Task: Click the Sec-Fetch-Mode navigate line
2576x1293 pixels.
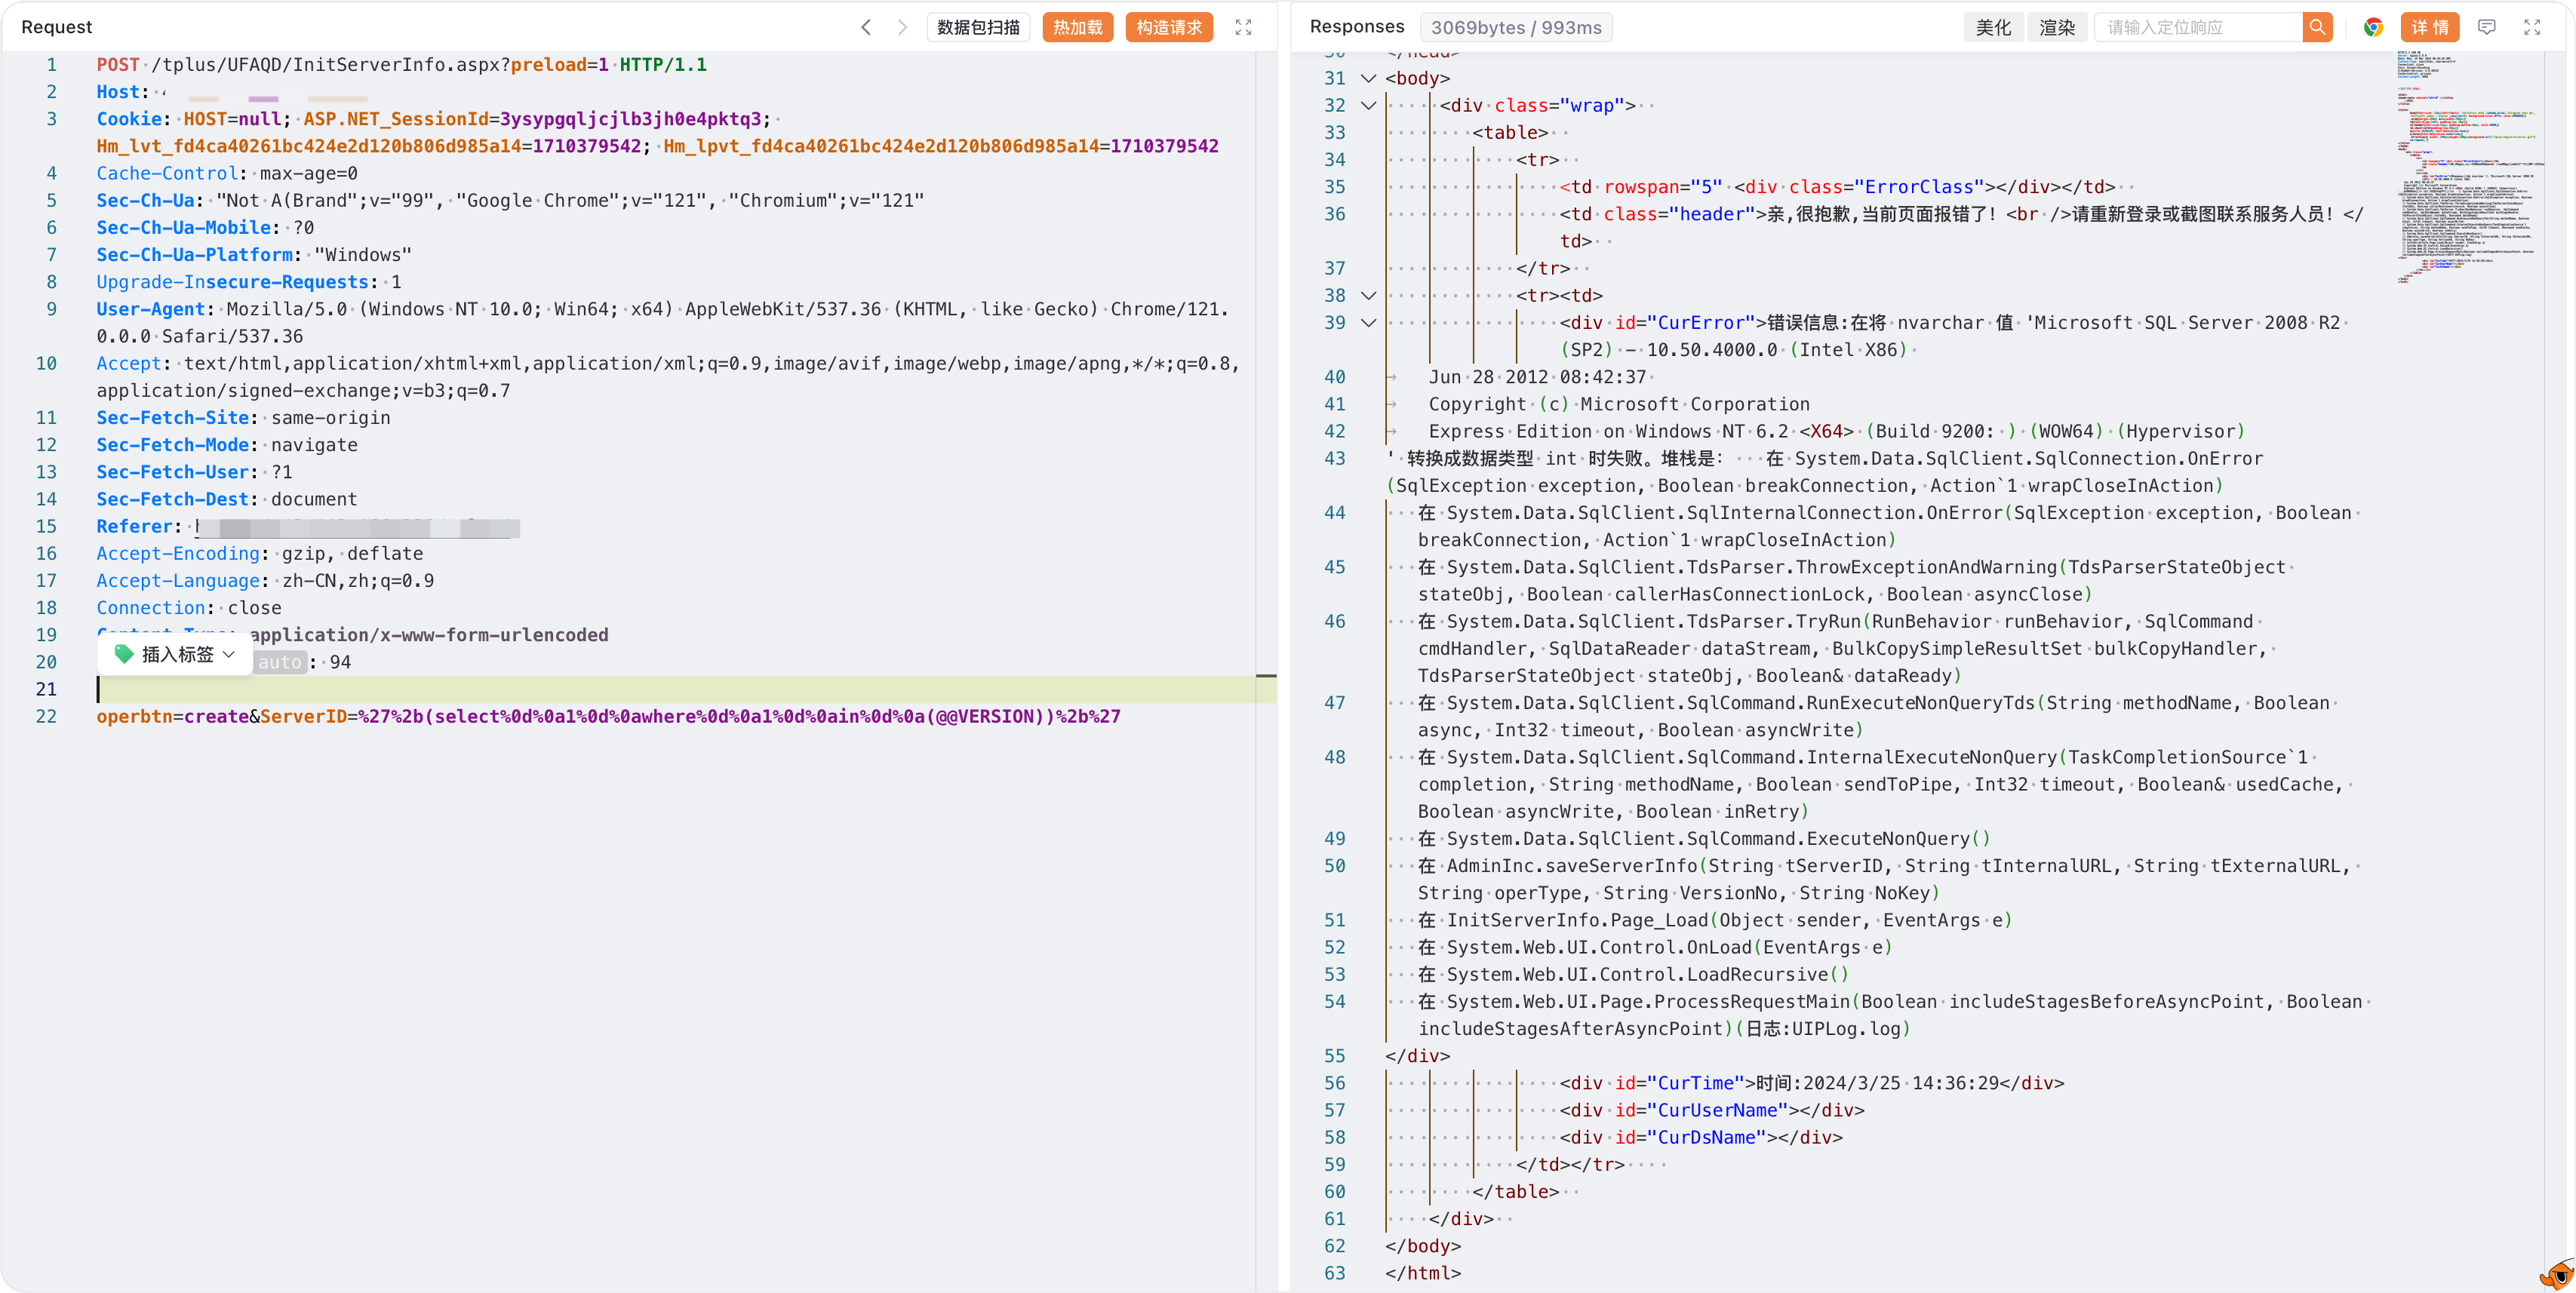Action: [227, 445]
